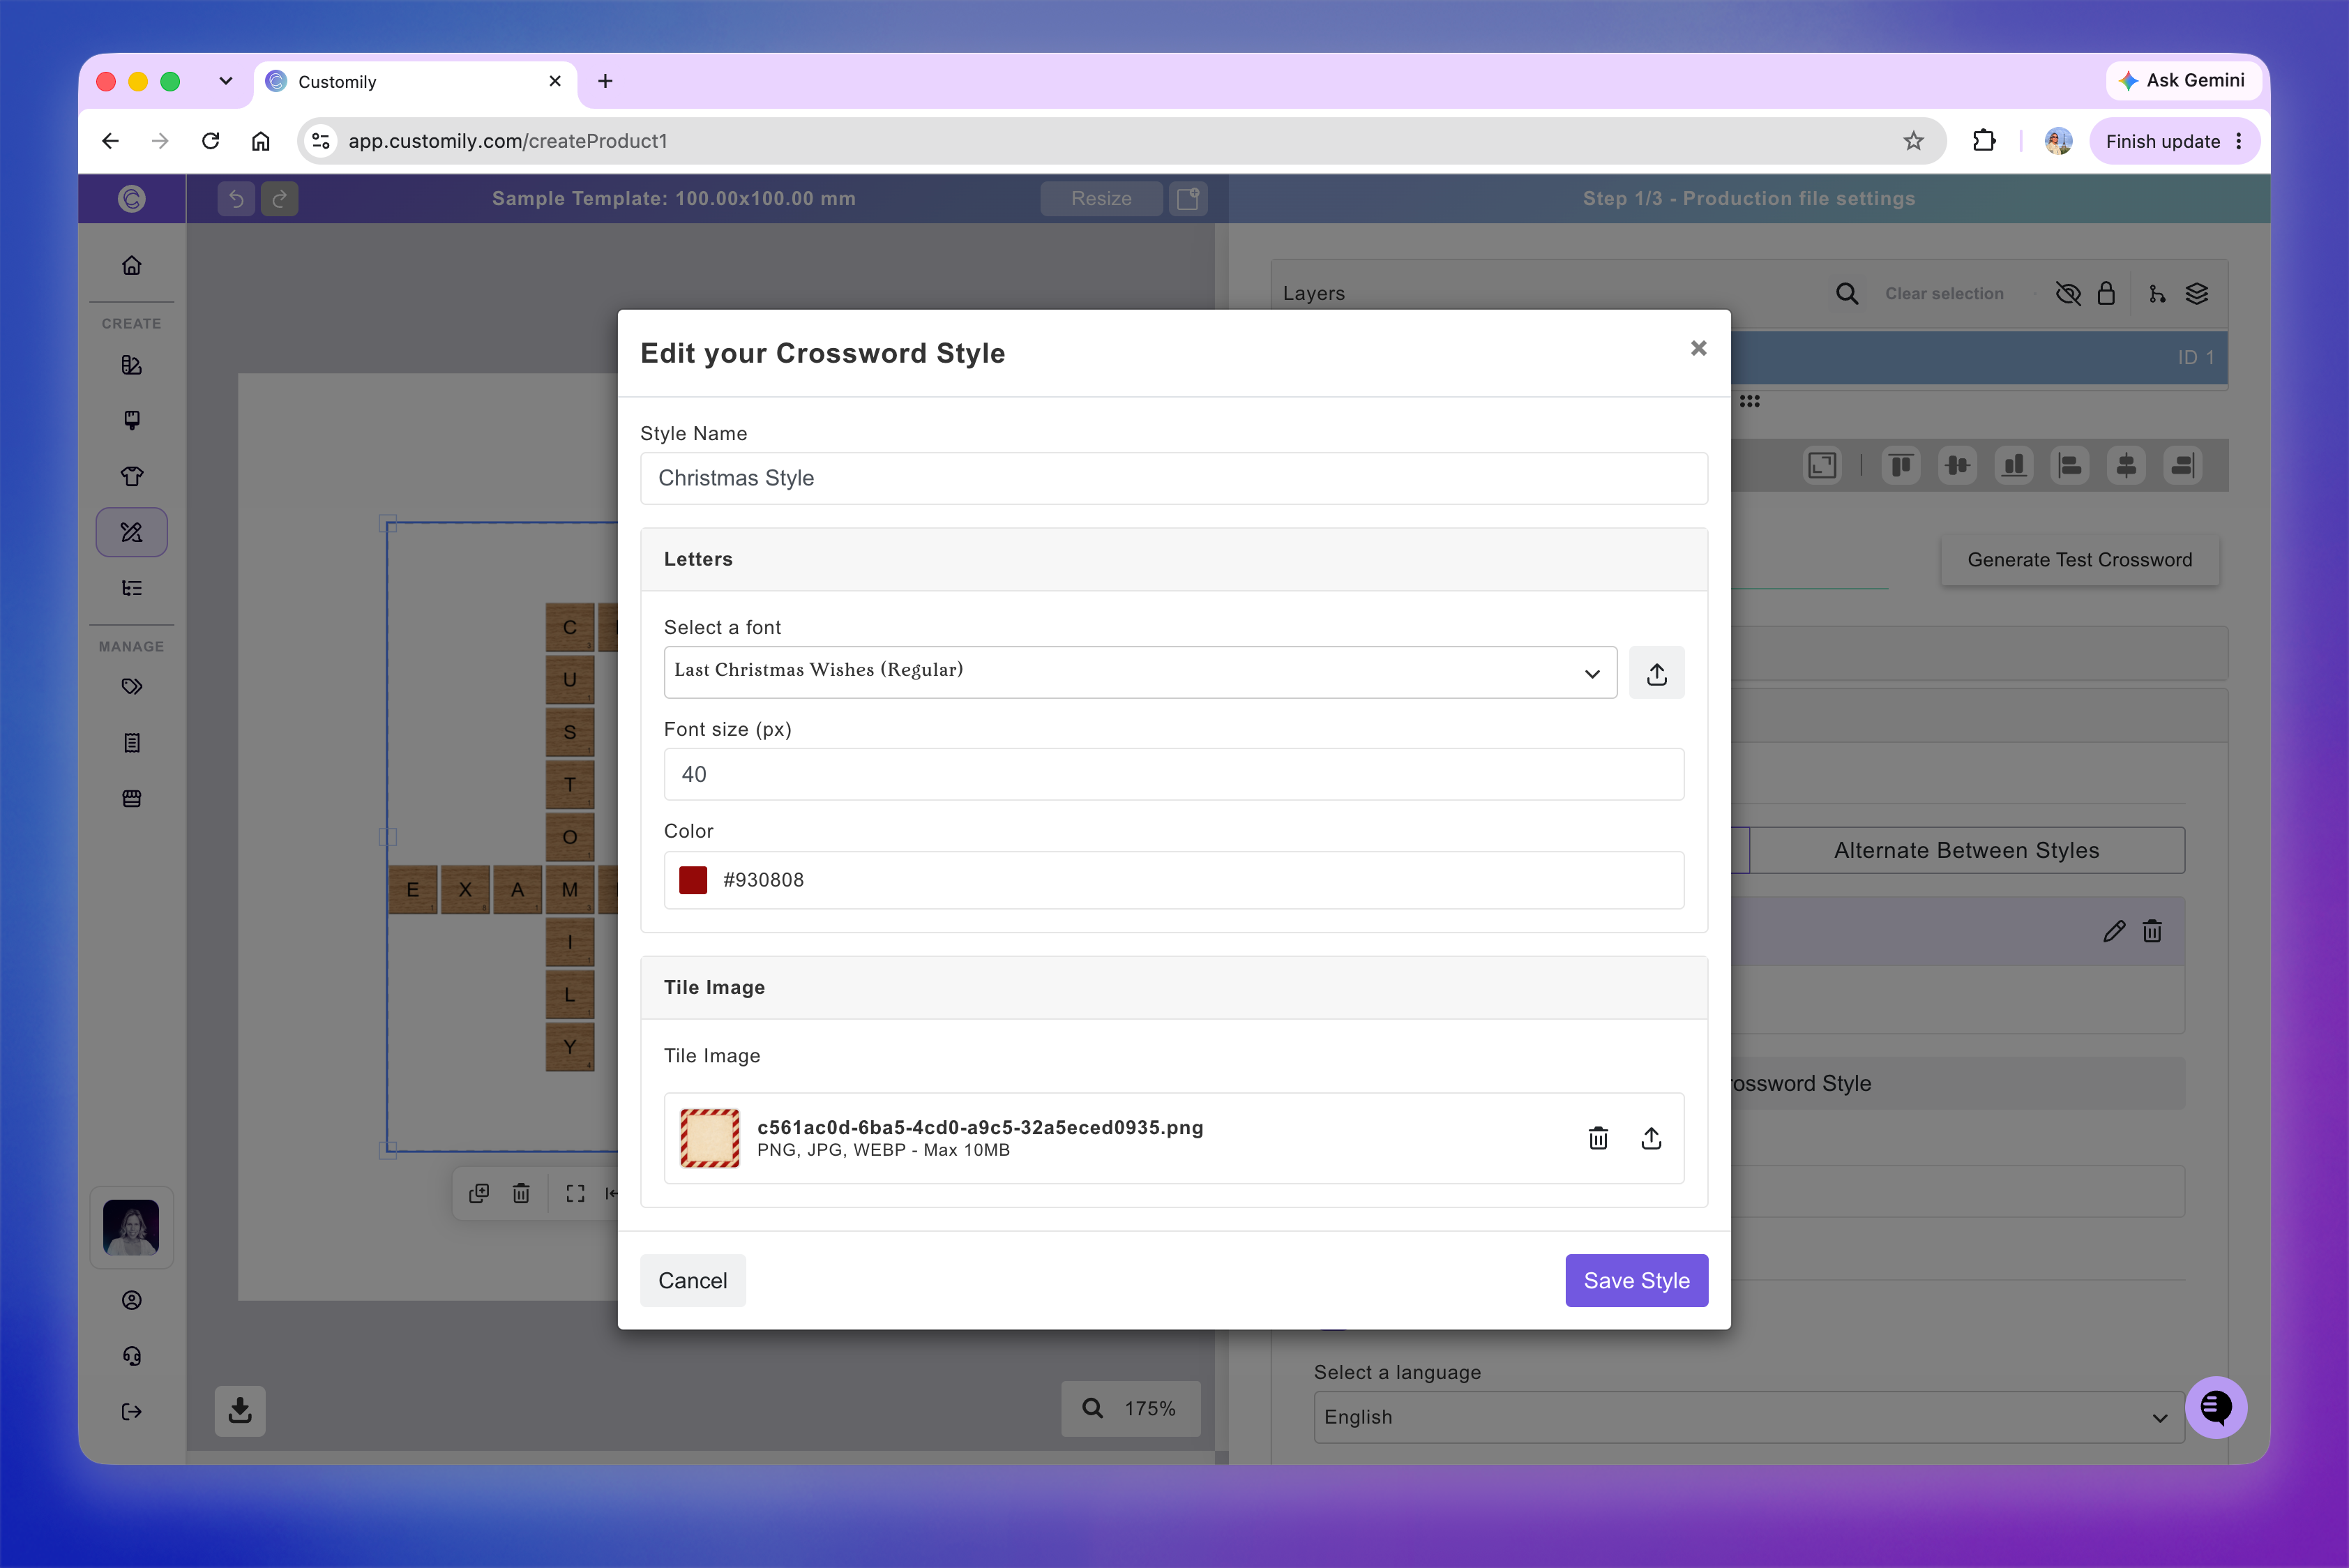Viewport: 2349px width, 1568px height.
Task: Upload a new tile image file
Action: 1651,1138
